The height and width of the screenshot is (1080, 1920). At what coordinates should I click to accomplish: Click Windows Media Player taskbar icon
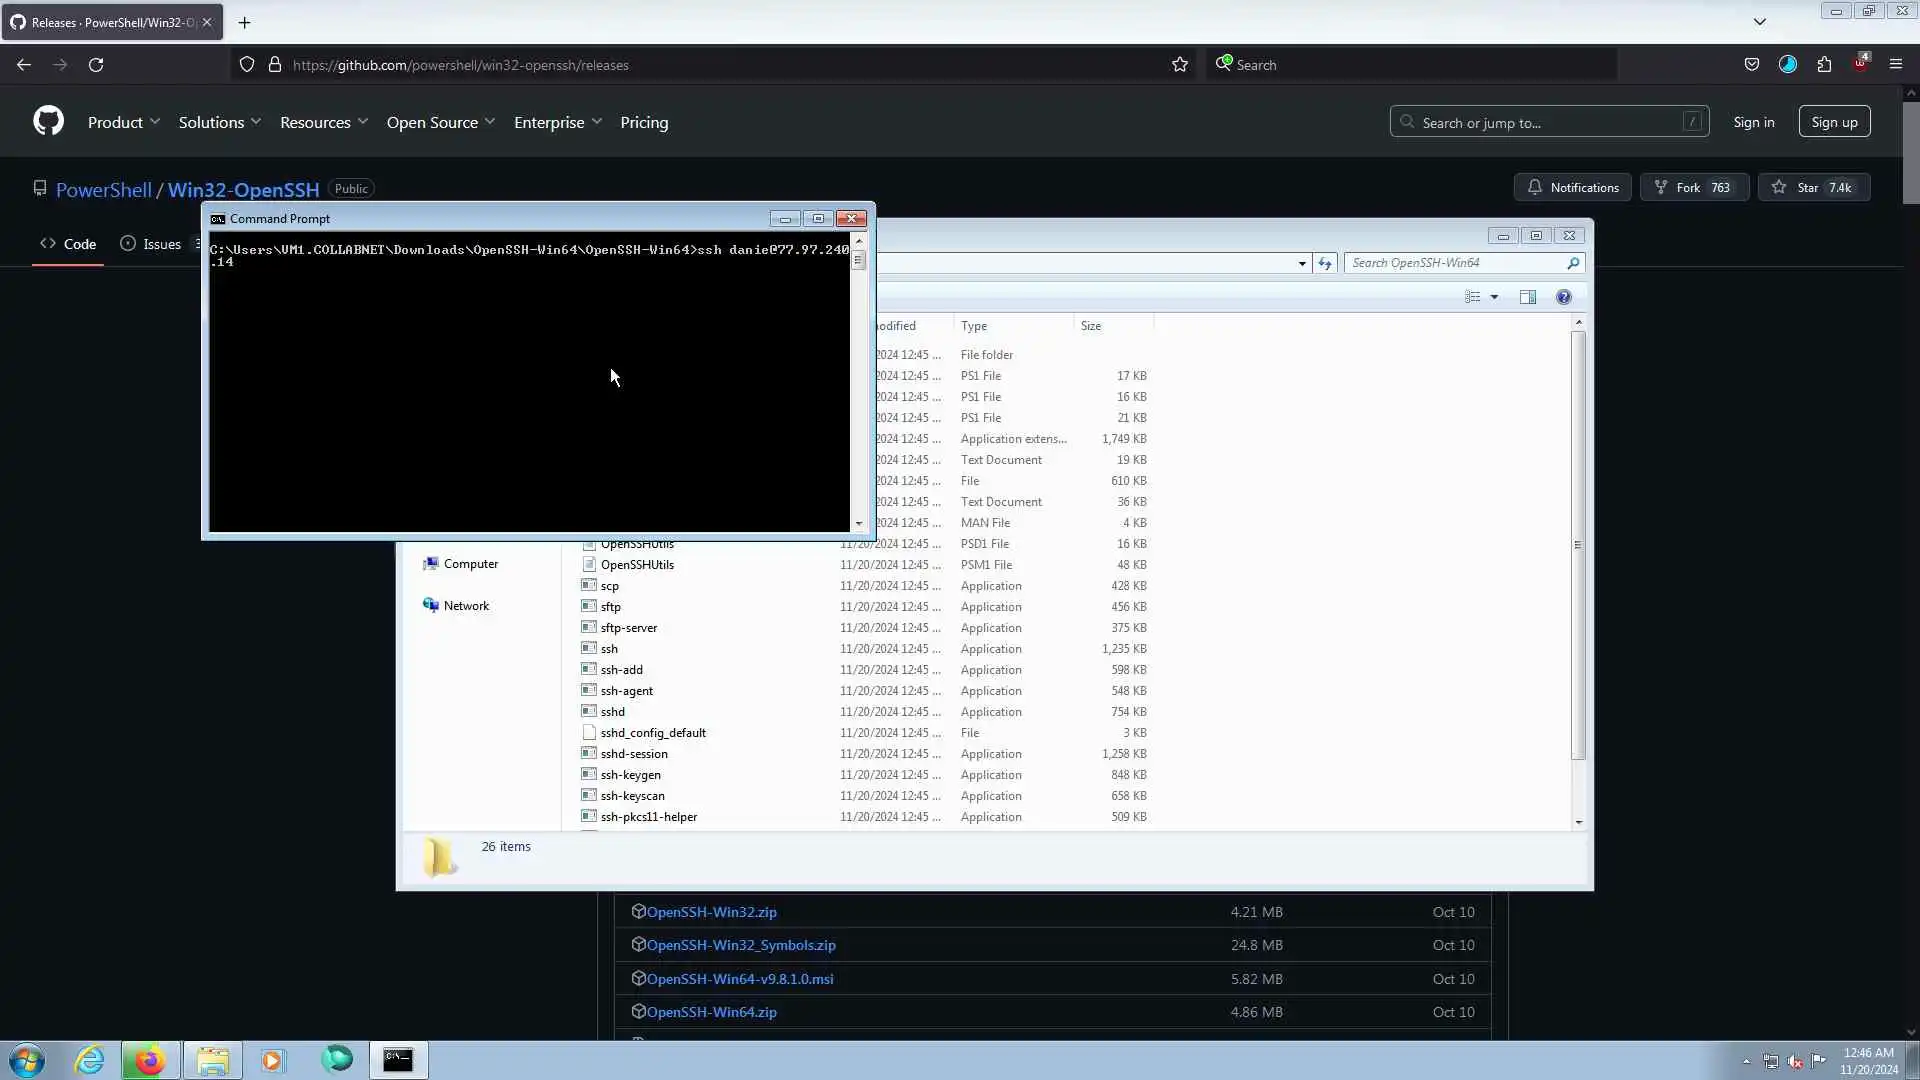273,1060
